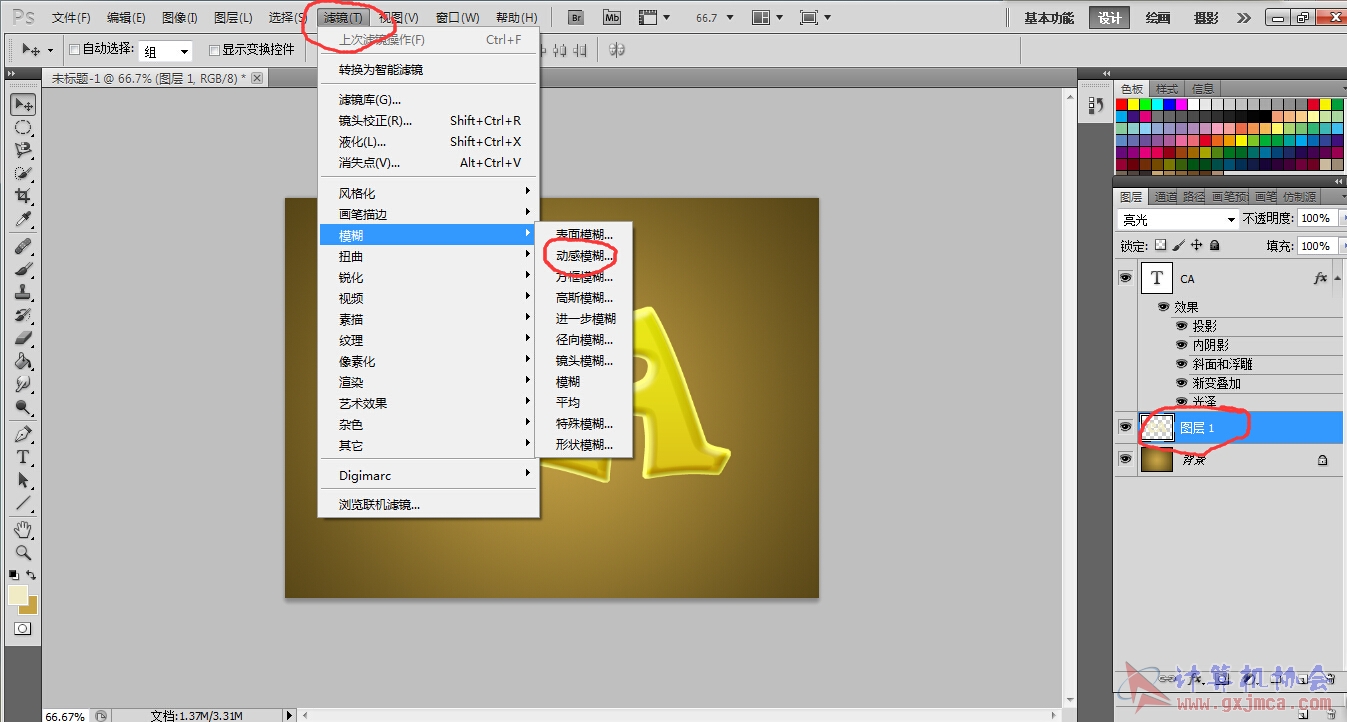Viewport: 1347px width, 722px height.
Task: Select the Hand tool
Action: [23, 528]
